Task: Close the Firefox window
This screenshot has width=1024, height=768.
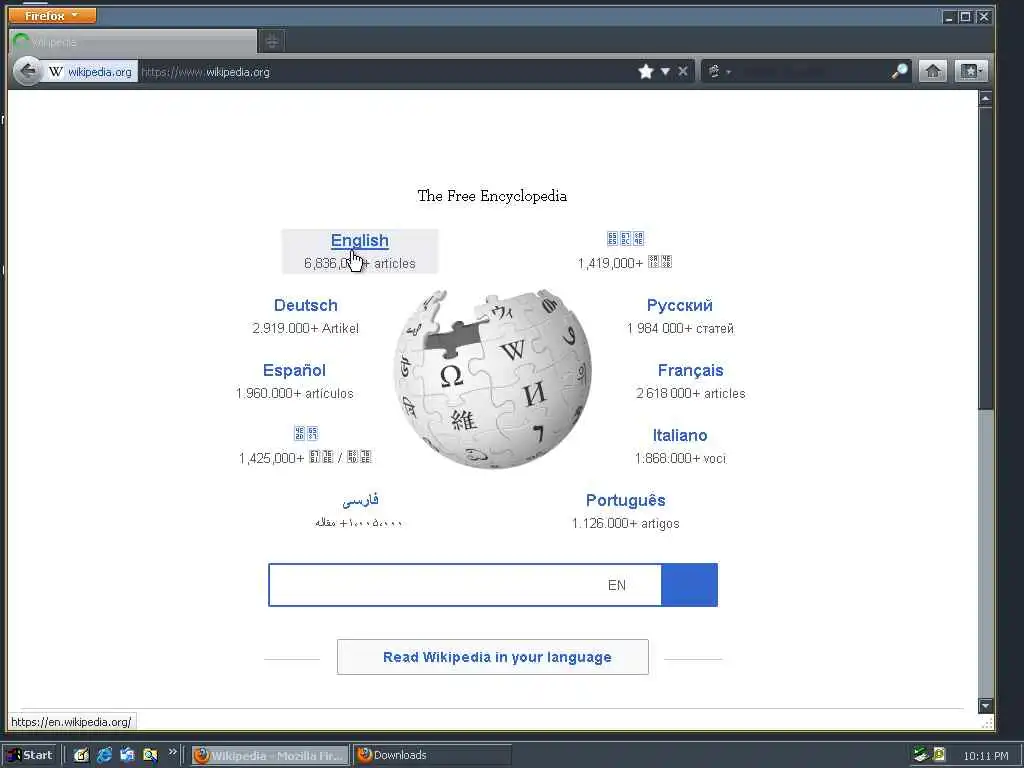Action: coord(983,17)
